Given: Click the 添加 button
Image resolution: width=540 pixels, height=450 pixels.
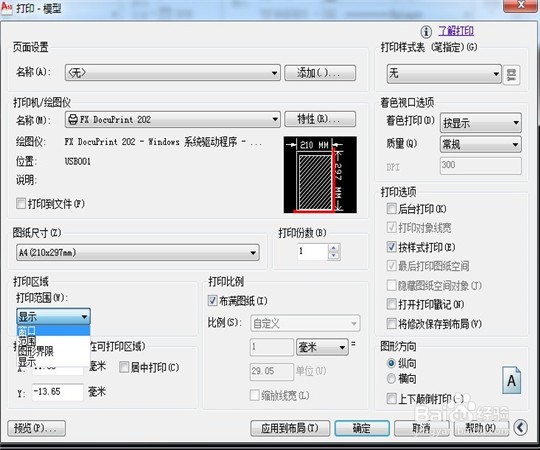Looking at the screenshot, I should (320, 73).
